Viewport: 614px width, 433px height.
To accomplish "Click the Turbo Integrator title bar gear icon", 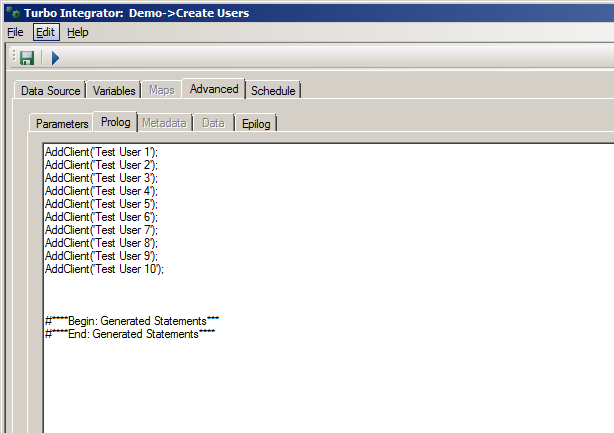I will click(13, 12).
